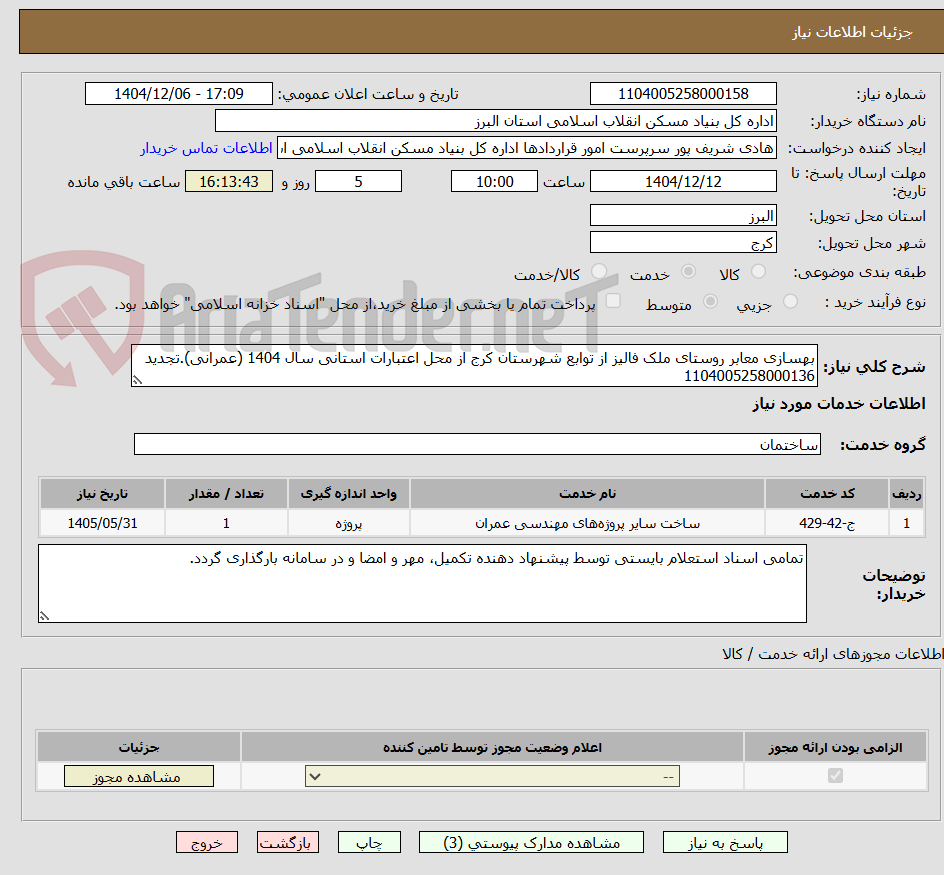Viewport: 944px width, 875px height.
Task: Click the announcement date 1404/12/06 field
Action: coord(179,94)
